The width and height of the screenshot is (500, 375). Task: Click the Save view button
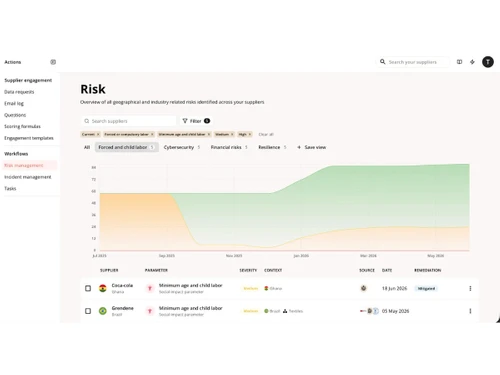tap(311, 147)
